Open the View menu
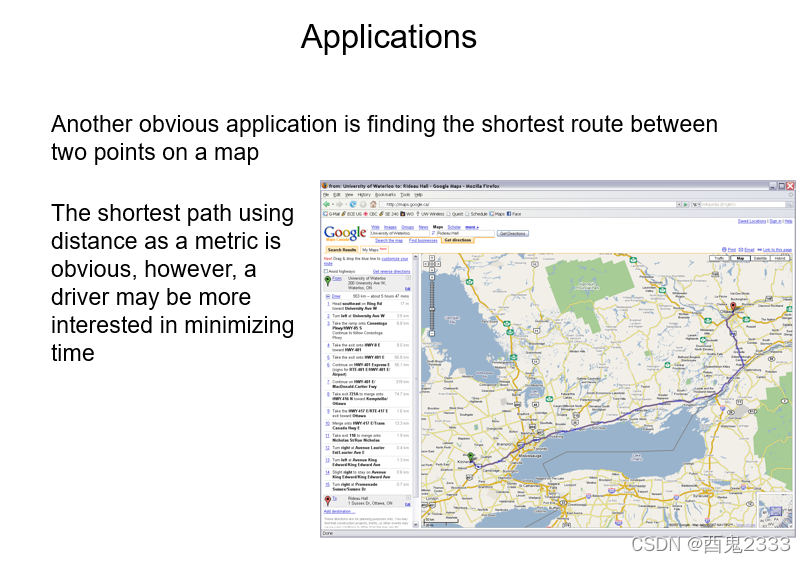The height and width of the screenshot is (563, 806). click(349, 195)
